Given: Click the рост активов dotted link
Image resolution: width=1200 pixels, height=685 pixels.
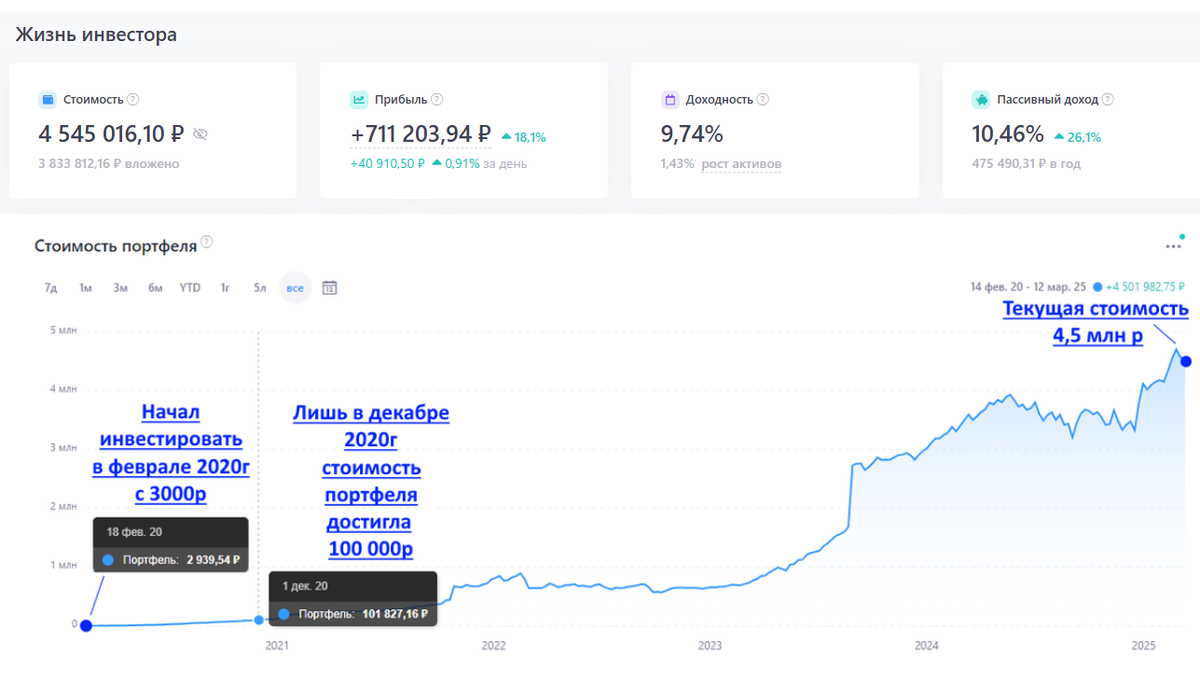Looking at the screenshot, I should (741, 164).
